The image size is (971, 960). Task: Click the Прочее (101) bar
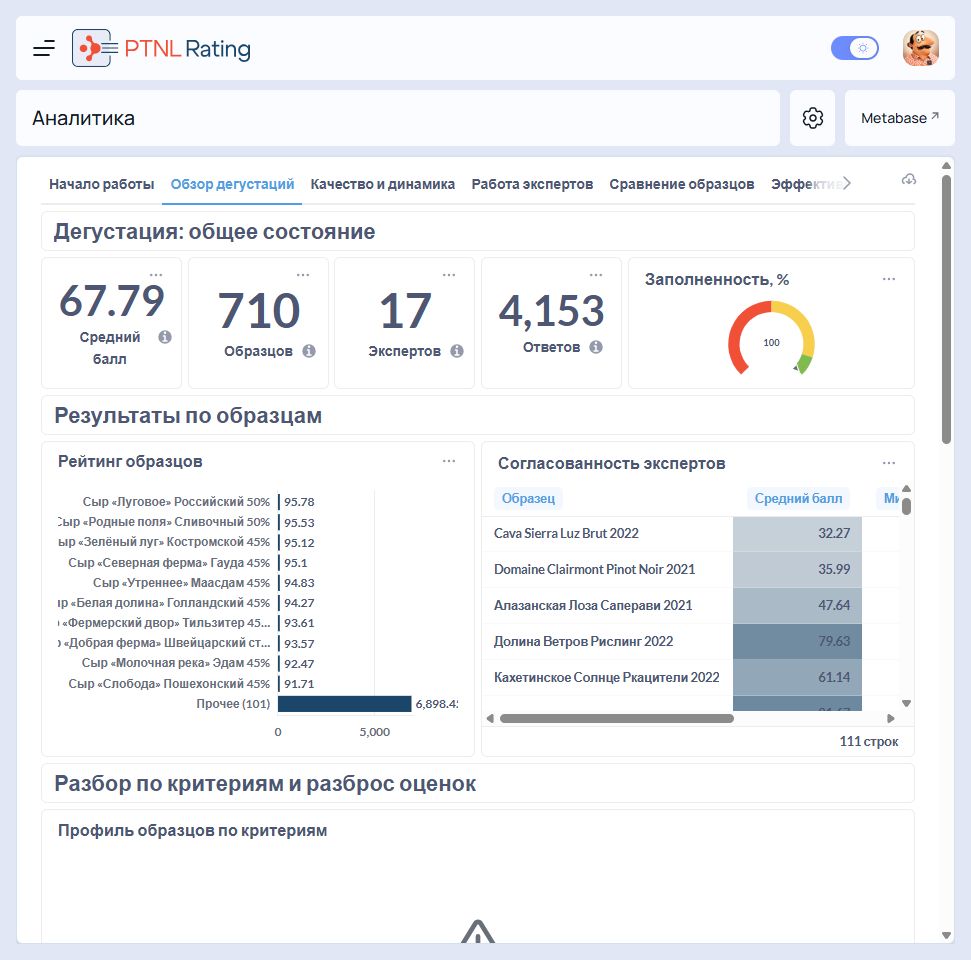344,704
